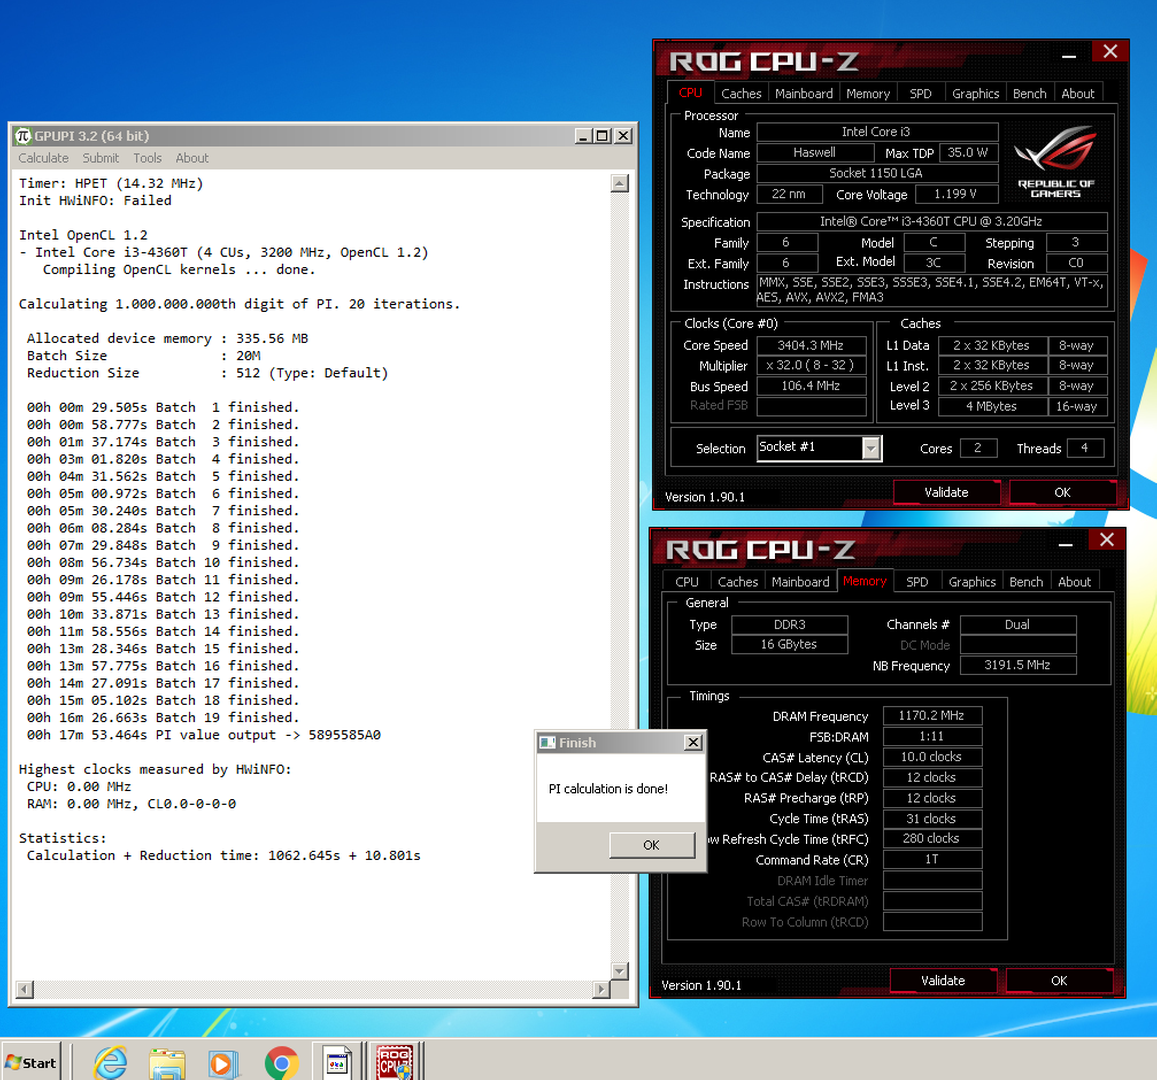Click the Finish dialog title icon

tap(547, 742)
